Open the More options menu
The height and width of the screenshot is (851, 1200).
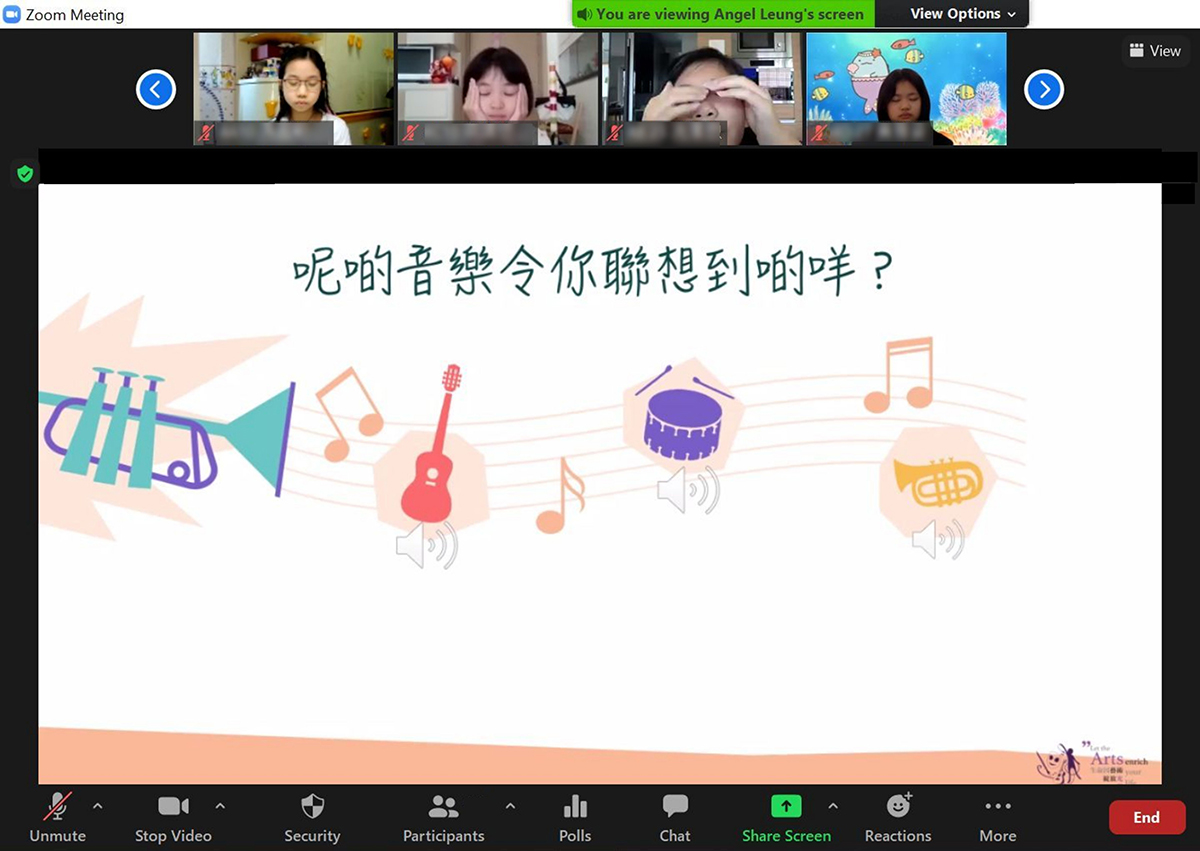(997, 817)
